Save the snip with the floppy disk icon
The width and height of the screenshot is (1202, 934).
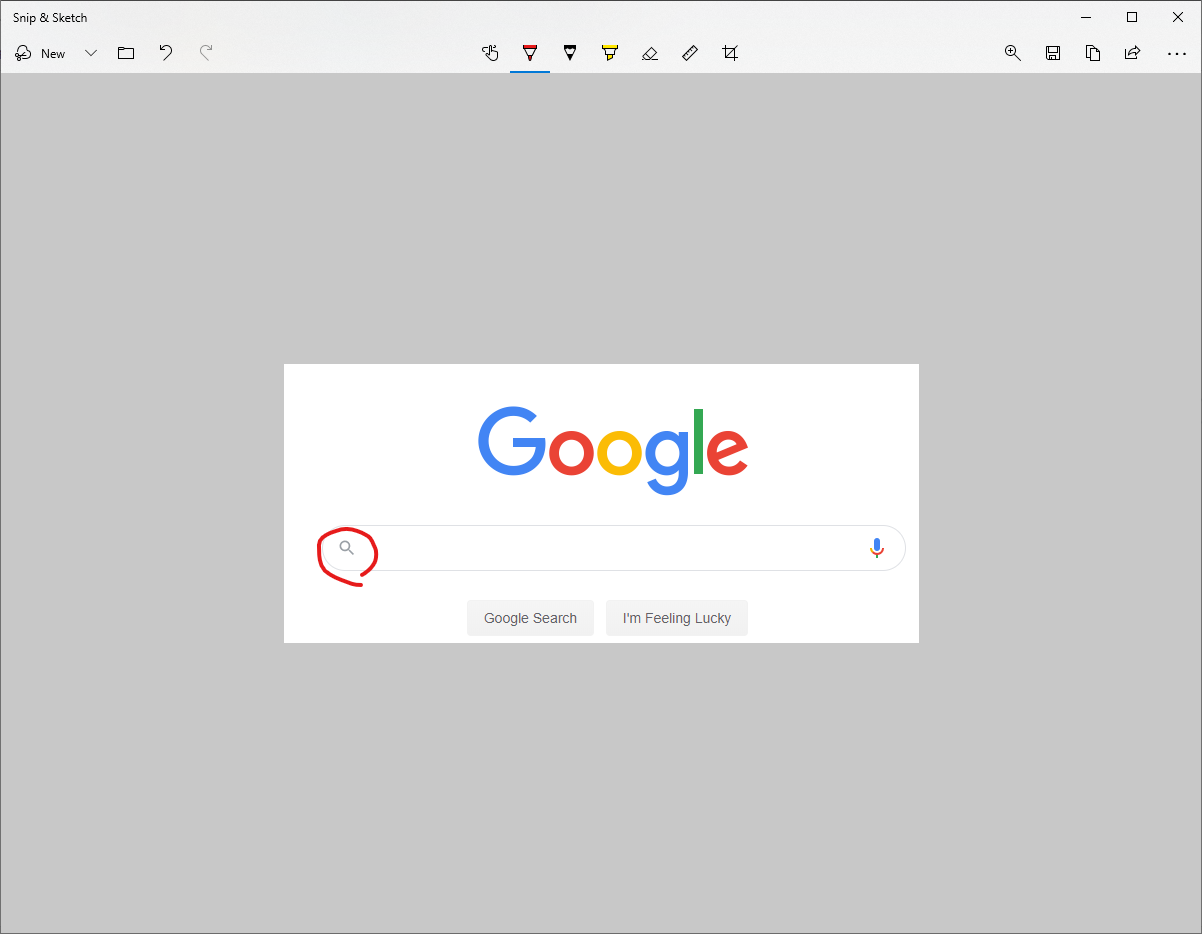[1053, 53]
